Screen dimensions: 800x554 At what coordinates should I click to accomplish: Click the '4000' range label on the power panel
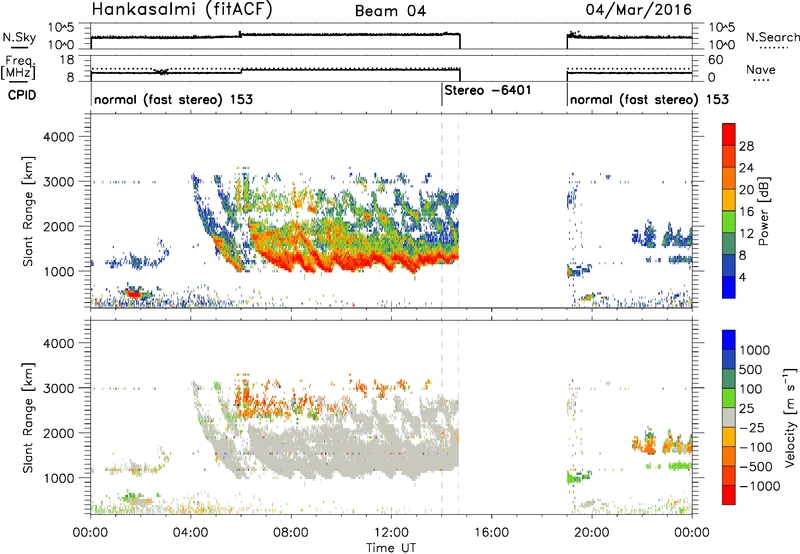click(x=58, y=137)
